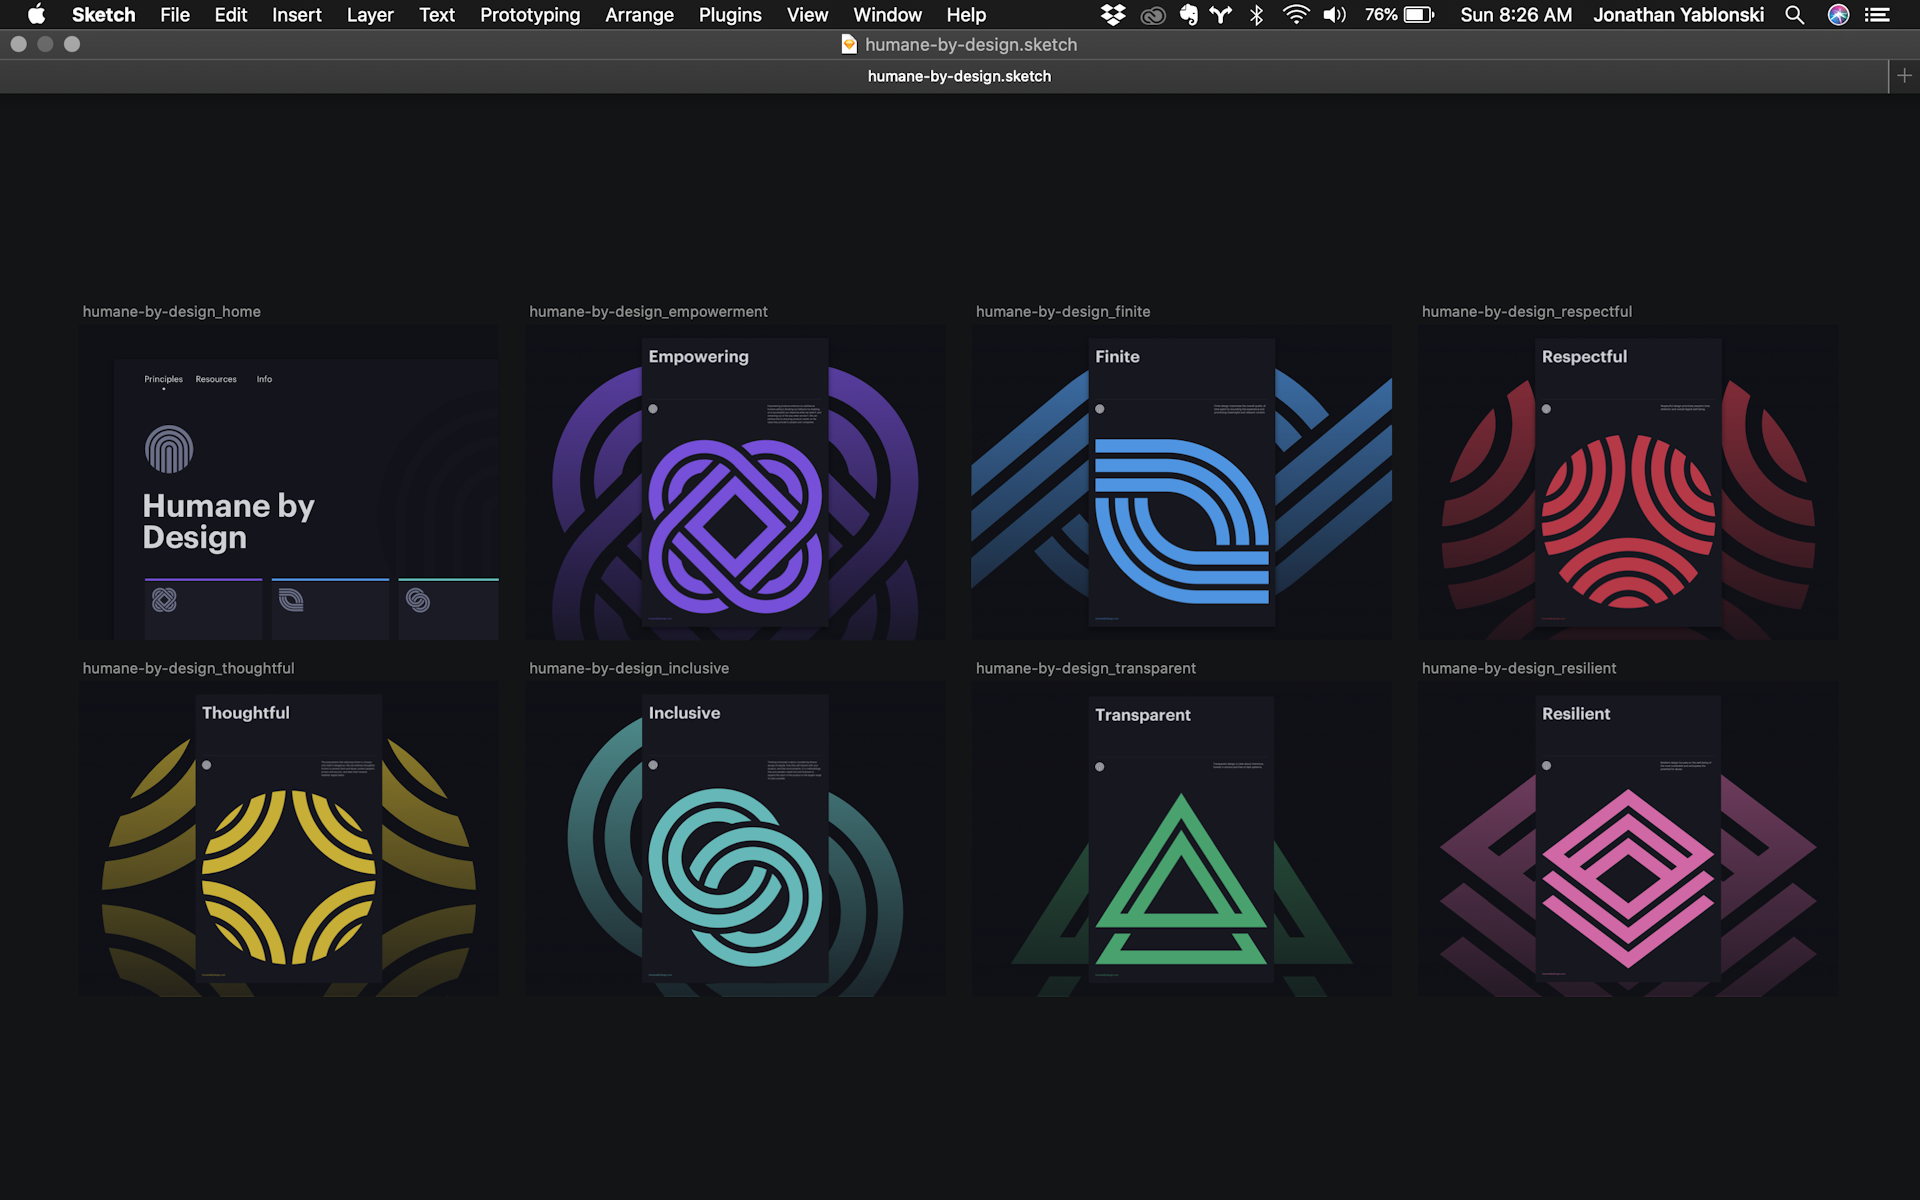The width and height of the screenshot is (1920, 1200).
Task: Open the volume control in menu bar
Action: click(1335, 15)
